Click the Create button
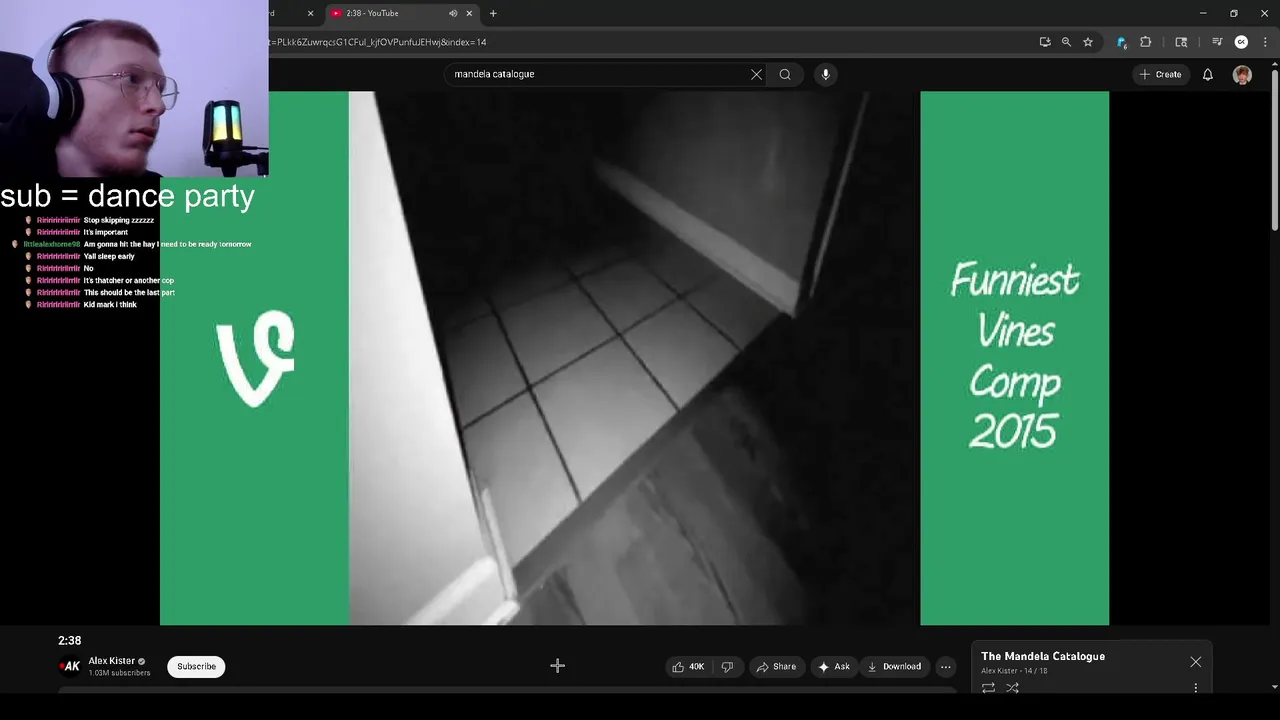This screenshot has height=720, width=1280. click(1161, 74)
